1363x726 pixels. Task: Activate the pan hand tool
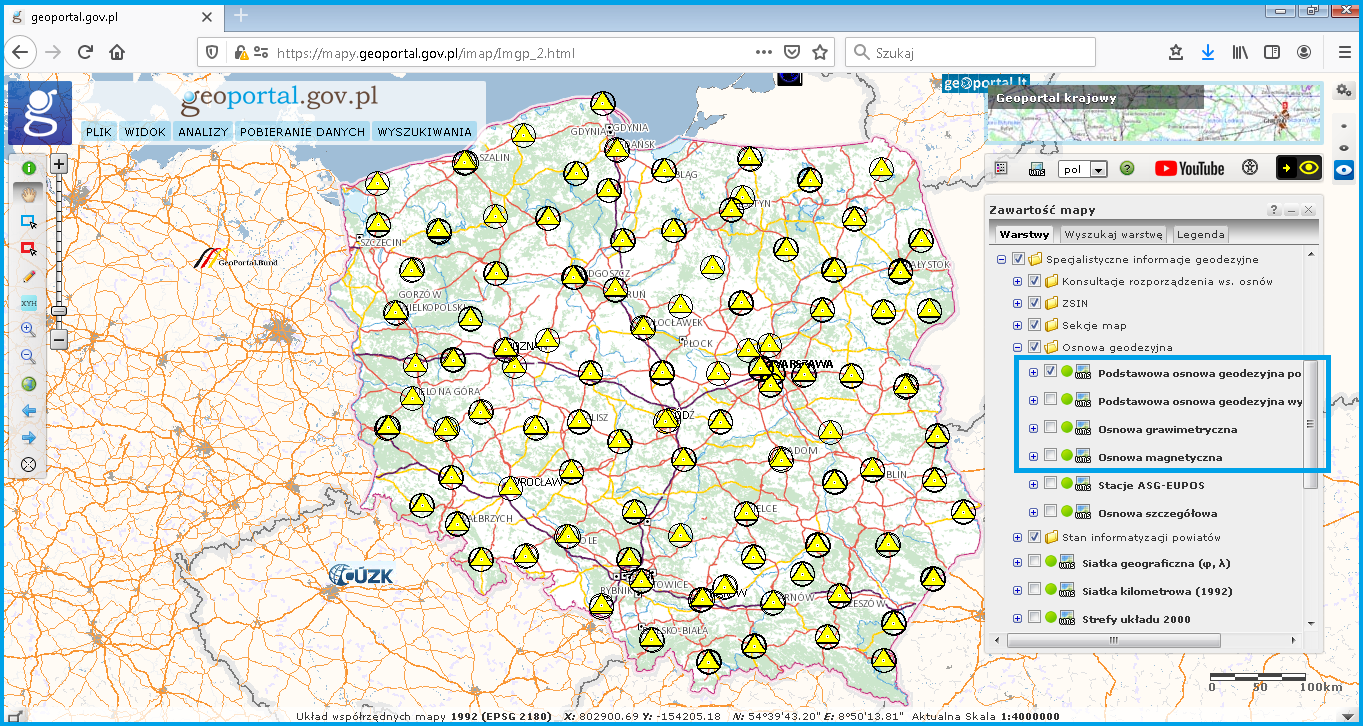(x=29, y=195)
